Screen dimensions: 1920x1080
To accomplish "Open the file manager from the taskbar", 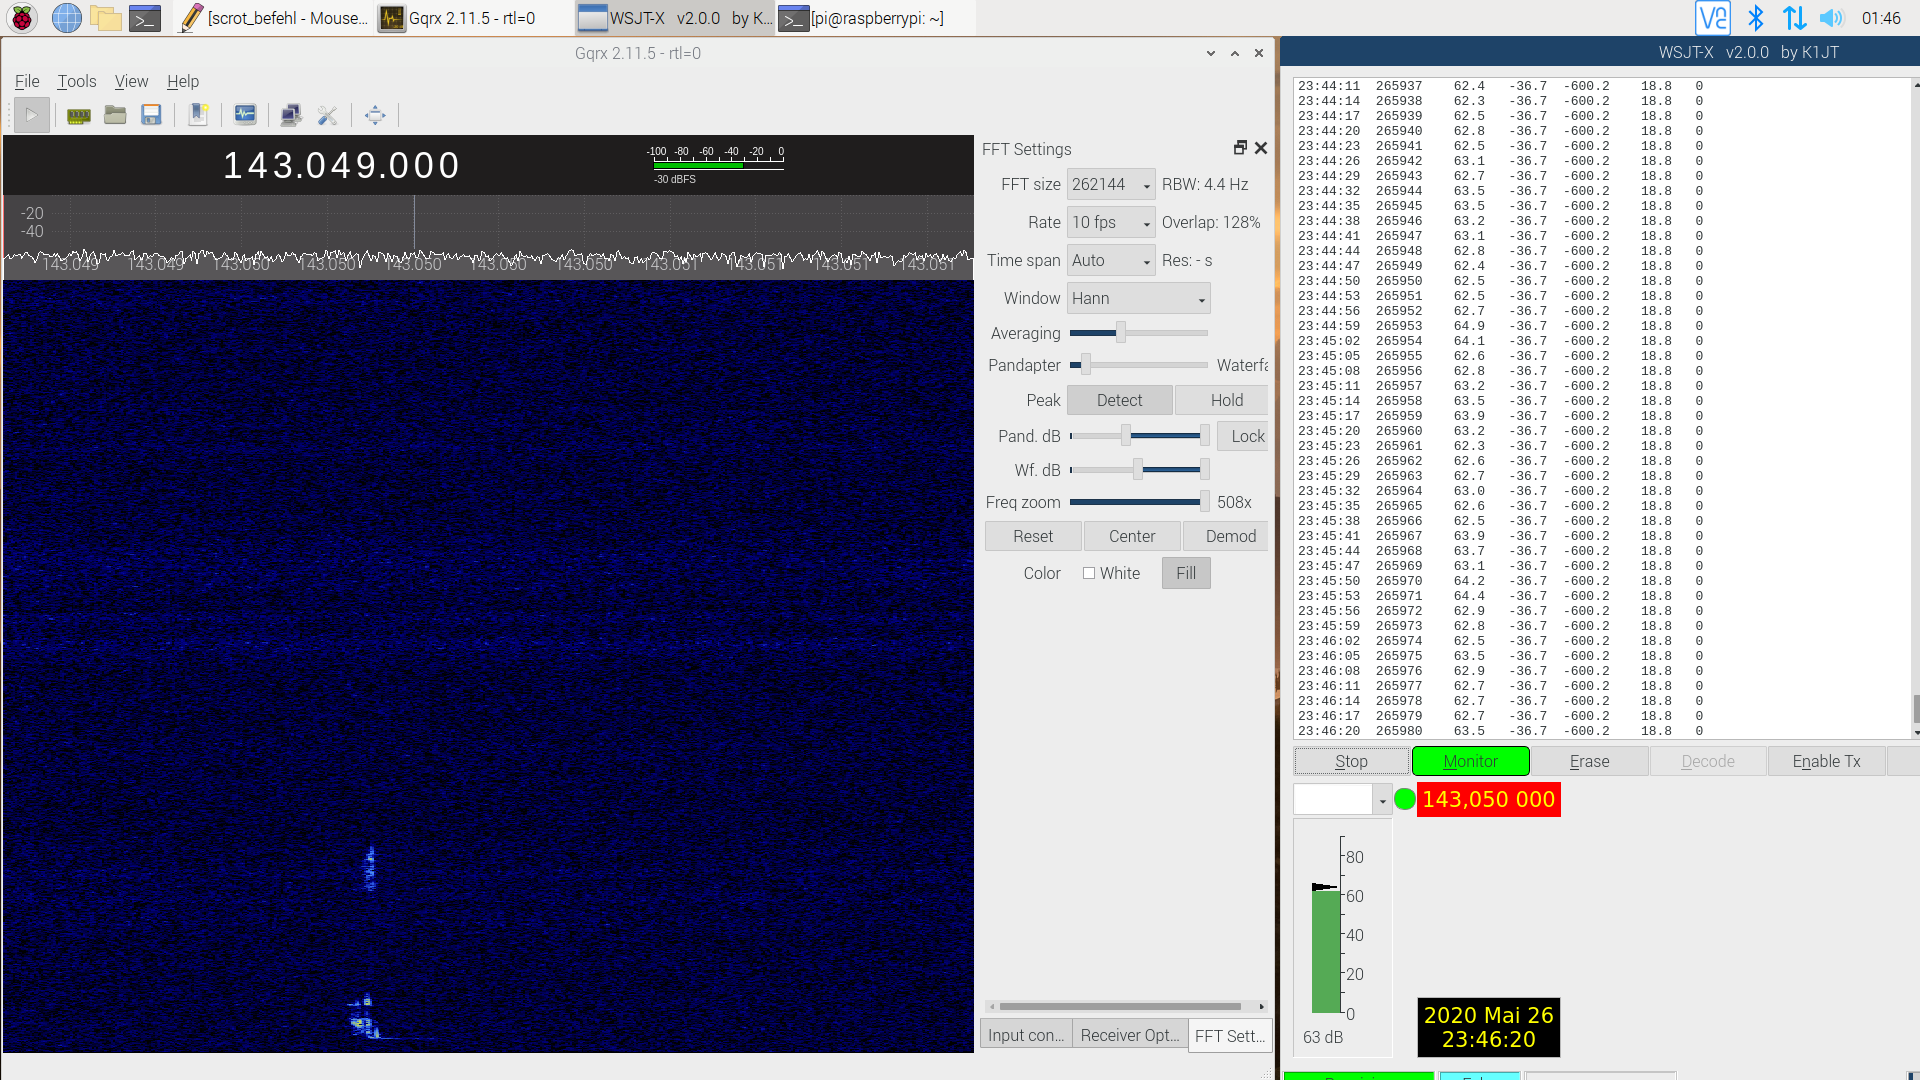I will [x=105, y=18].
